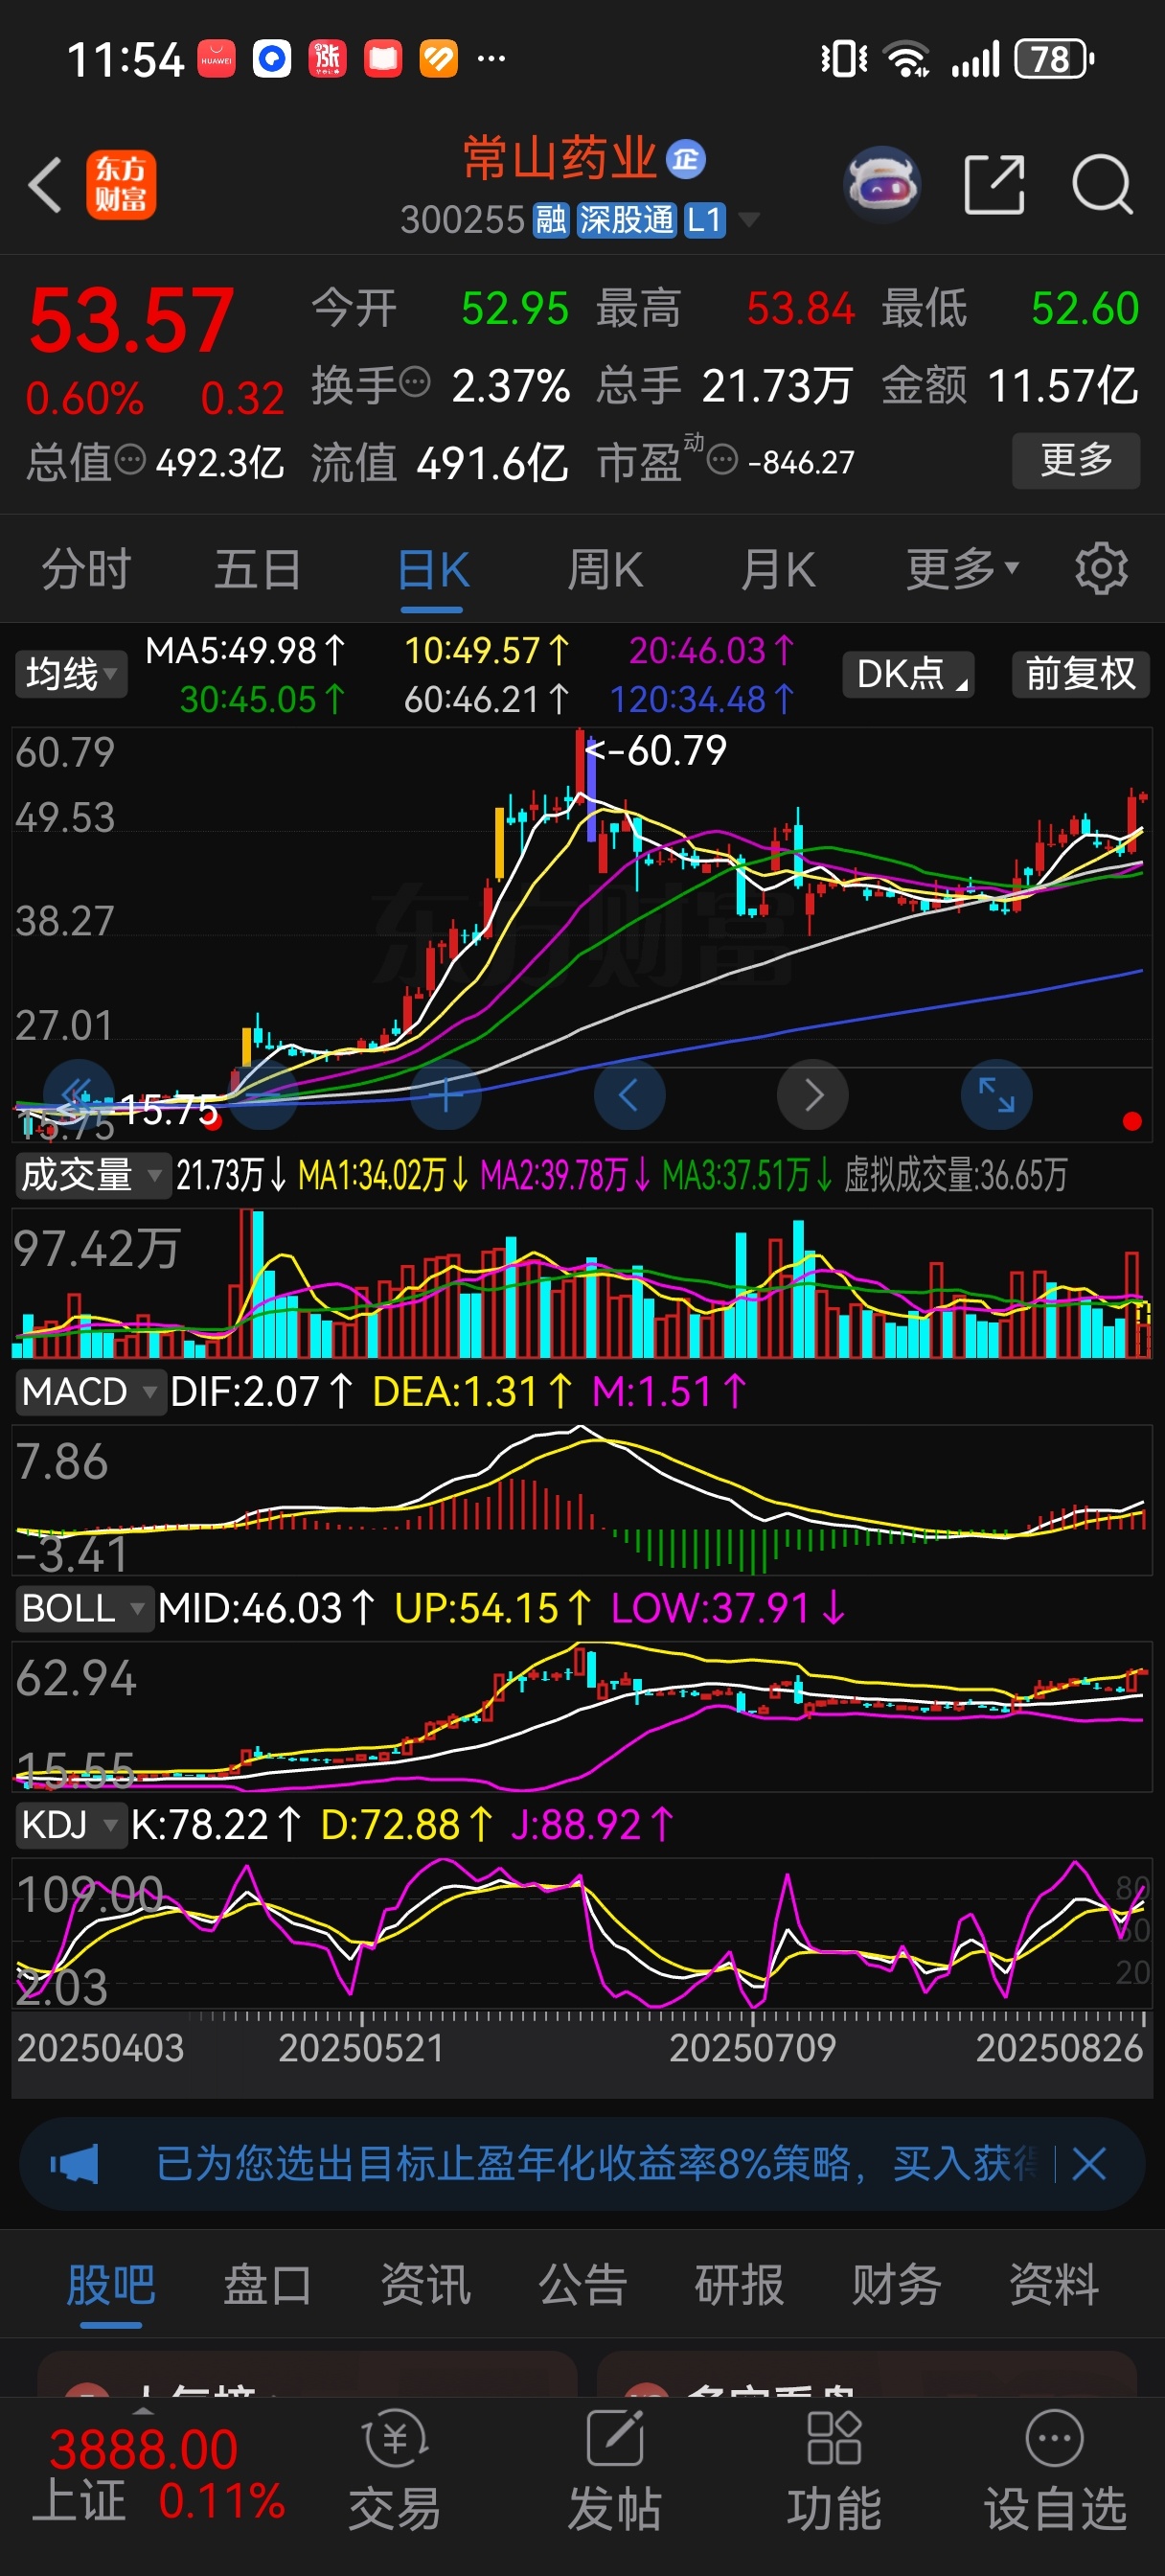1165x2576 pixels.
Task: Open chart settings gear icon
Action: point(1101,569)
